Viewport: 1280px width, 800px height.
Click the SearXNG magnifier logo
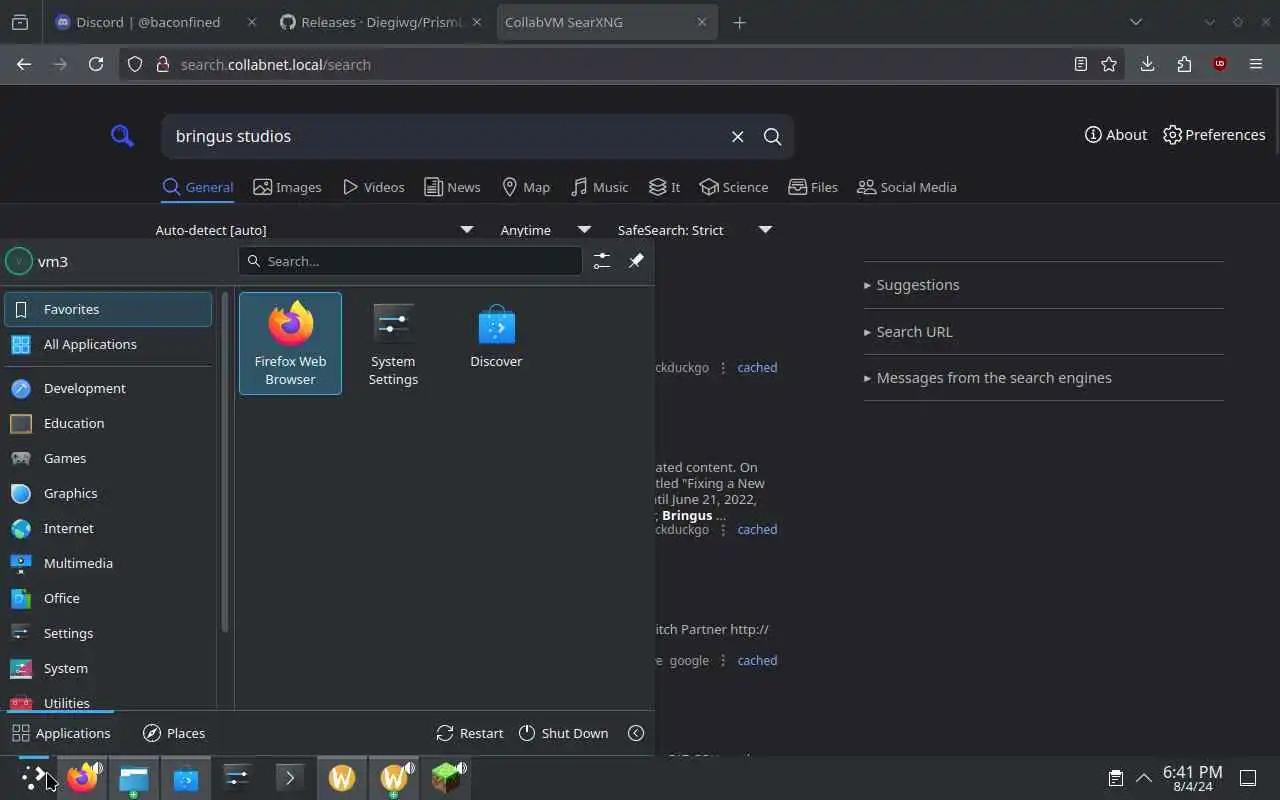coord(122,136)
